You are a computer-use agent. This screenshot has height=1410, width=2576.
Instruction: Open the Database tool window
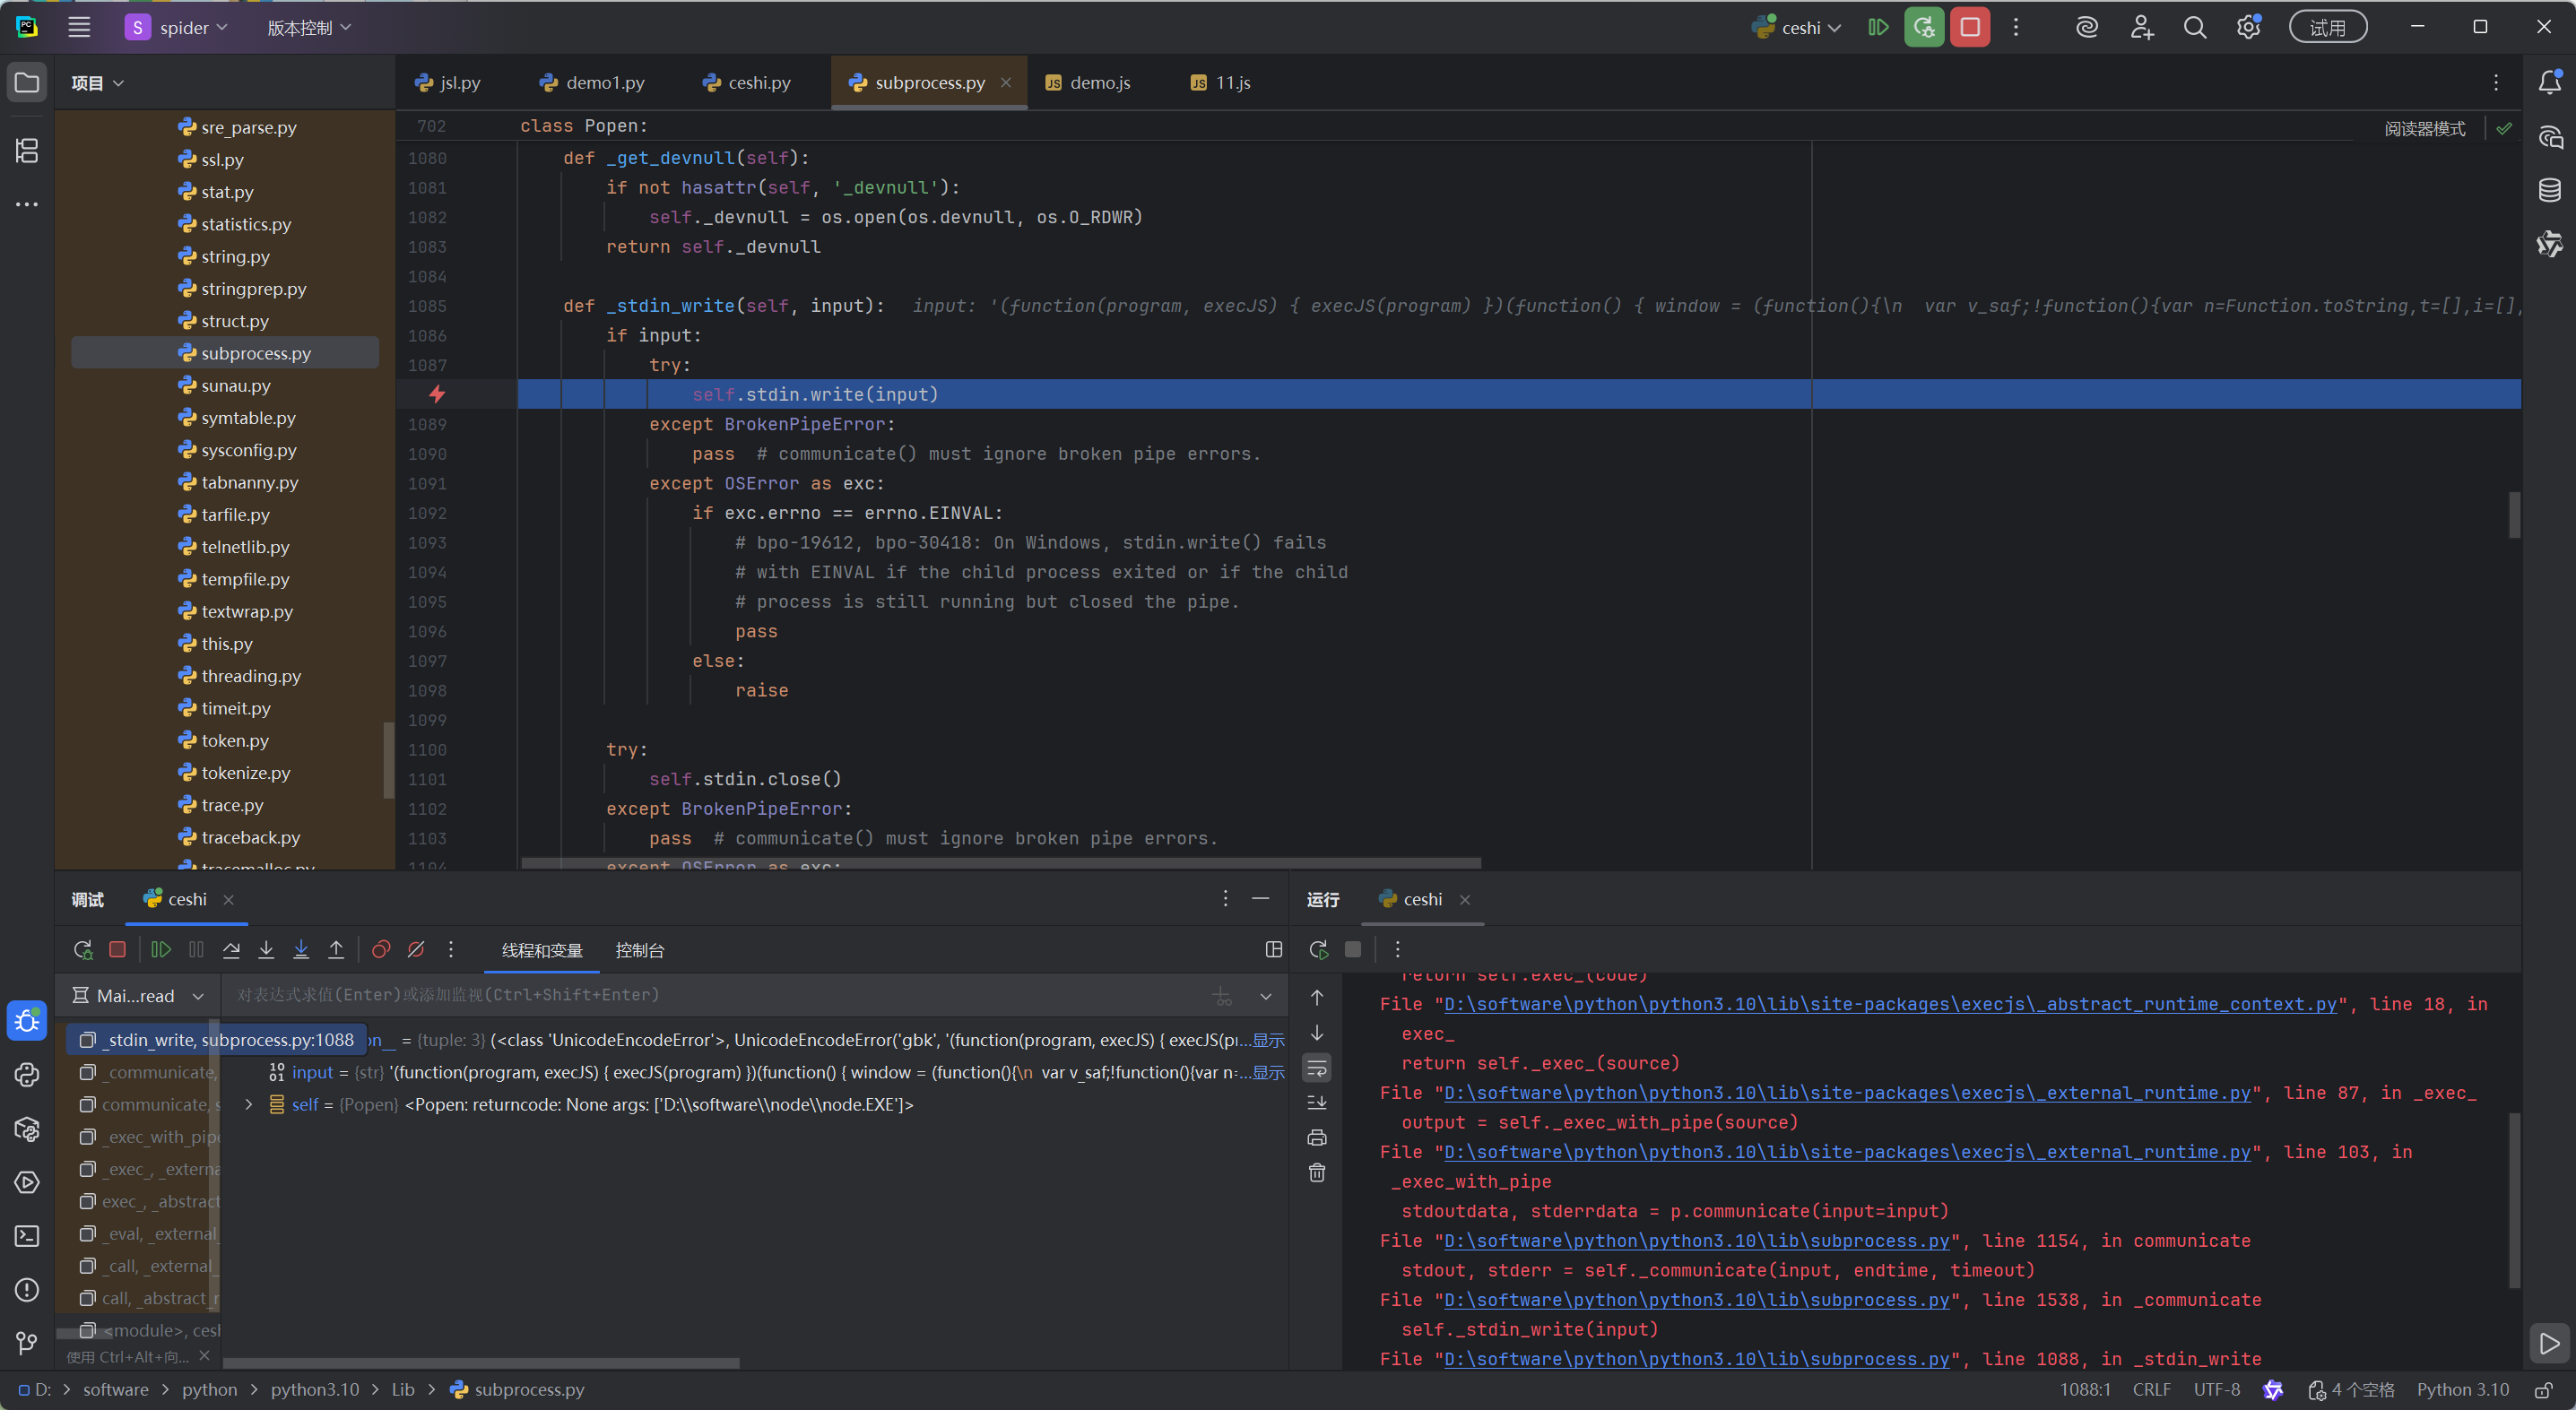(x=2551, y=190)
